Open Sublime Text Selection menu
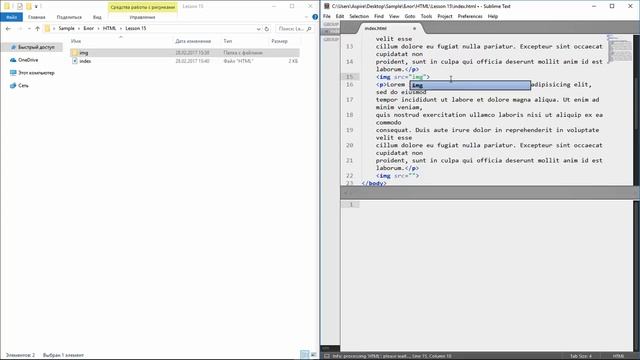This screenshot has height=360, width=640. (x=359, y=16)
